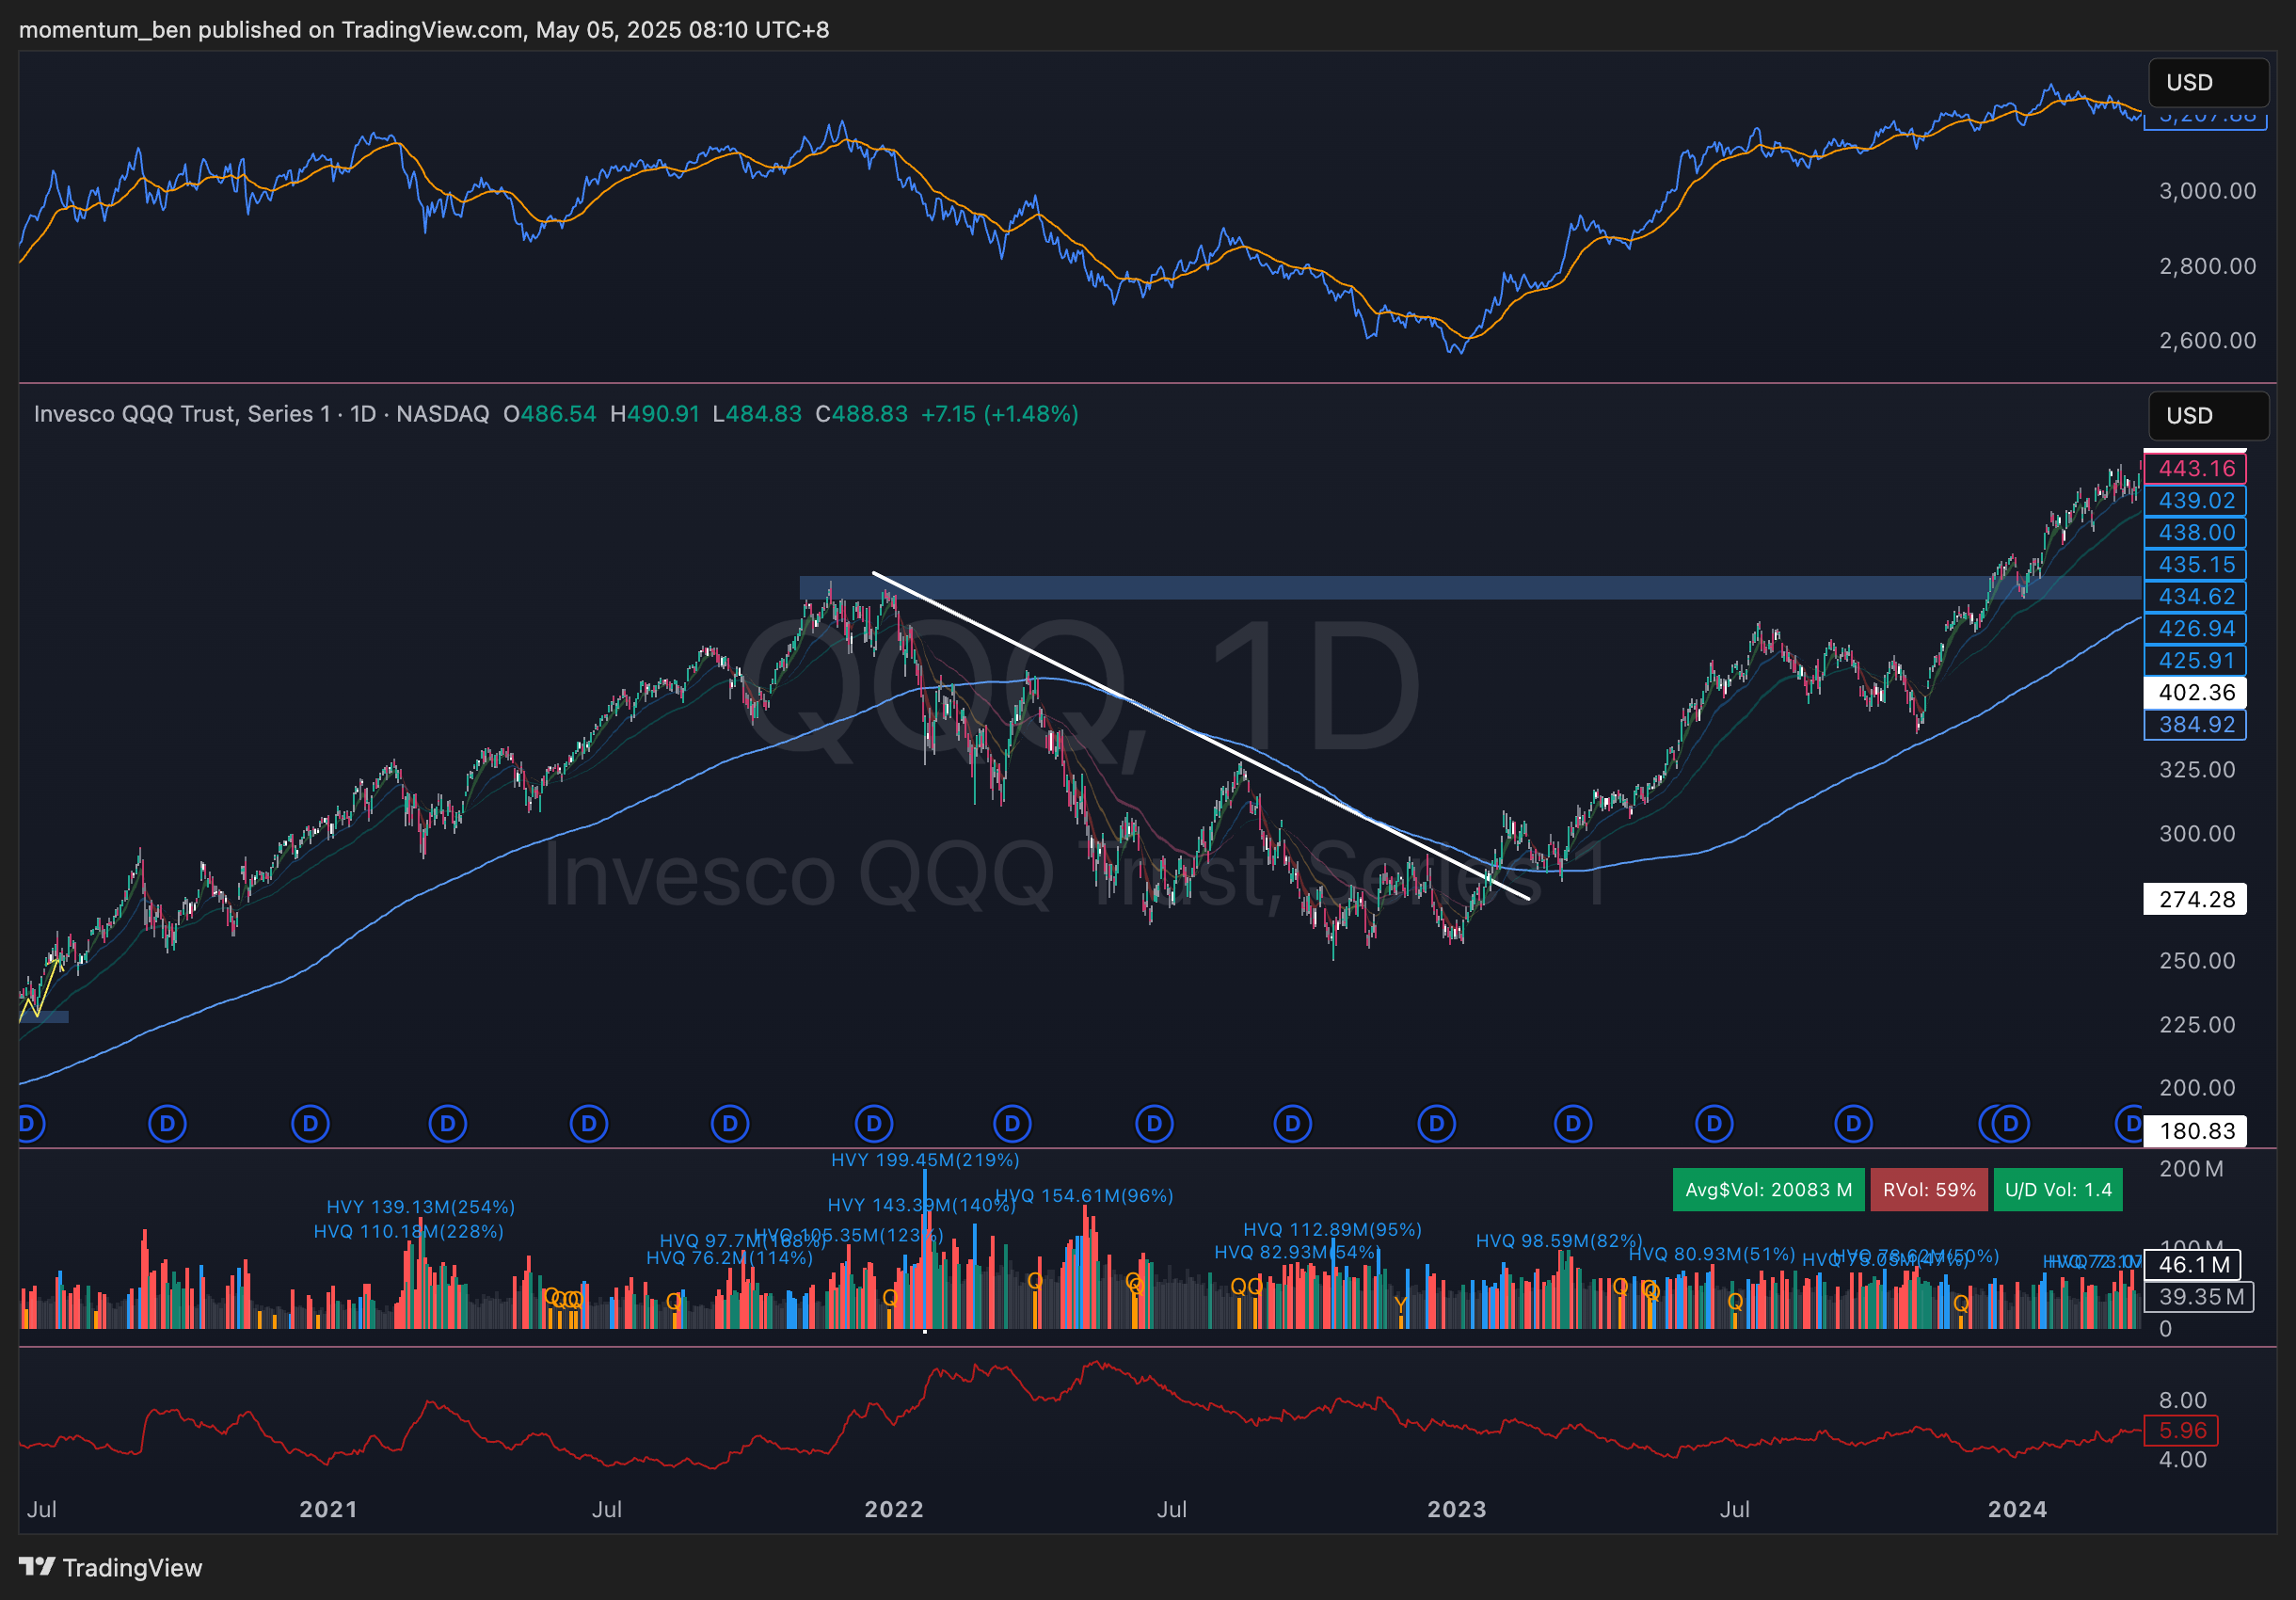Click the green U/D Vol 1.4 badge
Screen dimensions: 2296x1600
pyautogui.click(x=2057, y=1190)
